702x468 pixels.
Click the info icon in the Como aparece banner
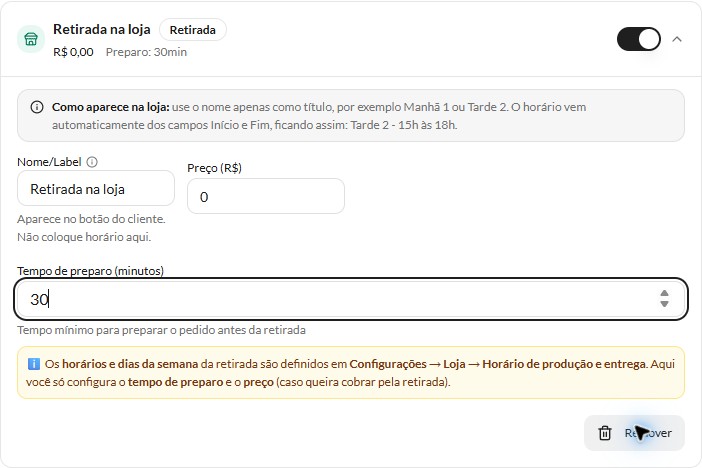[x=37, y=107]
